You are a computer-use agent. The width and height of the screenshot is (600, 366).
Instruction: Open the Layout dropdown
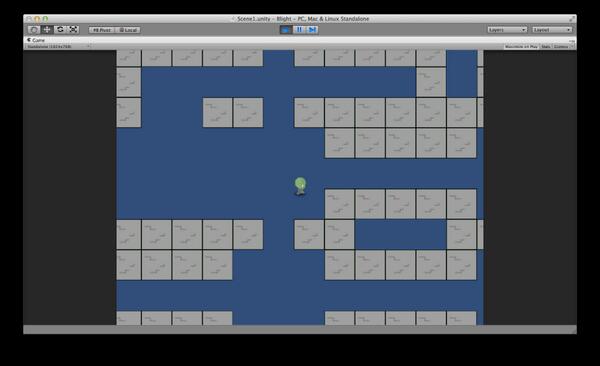(x=552, y=30)
